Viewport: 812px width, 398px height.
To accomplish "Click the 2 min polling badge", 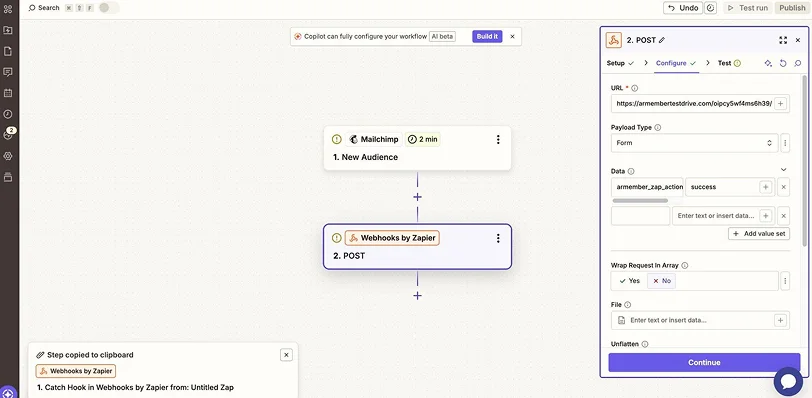I will coord(422,139).
